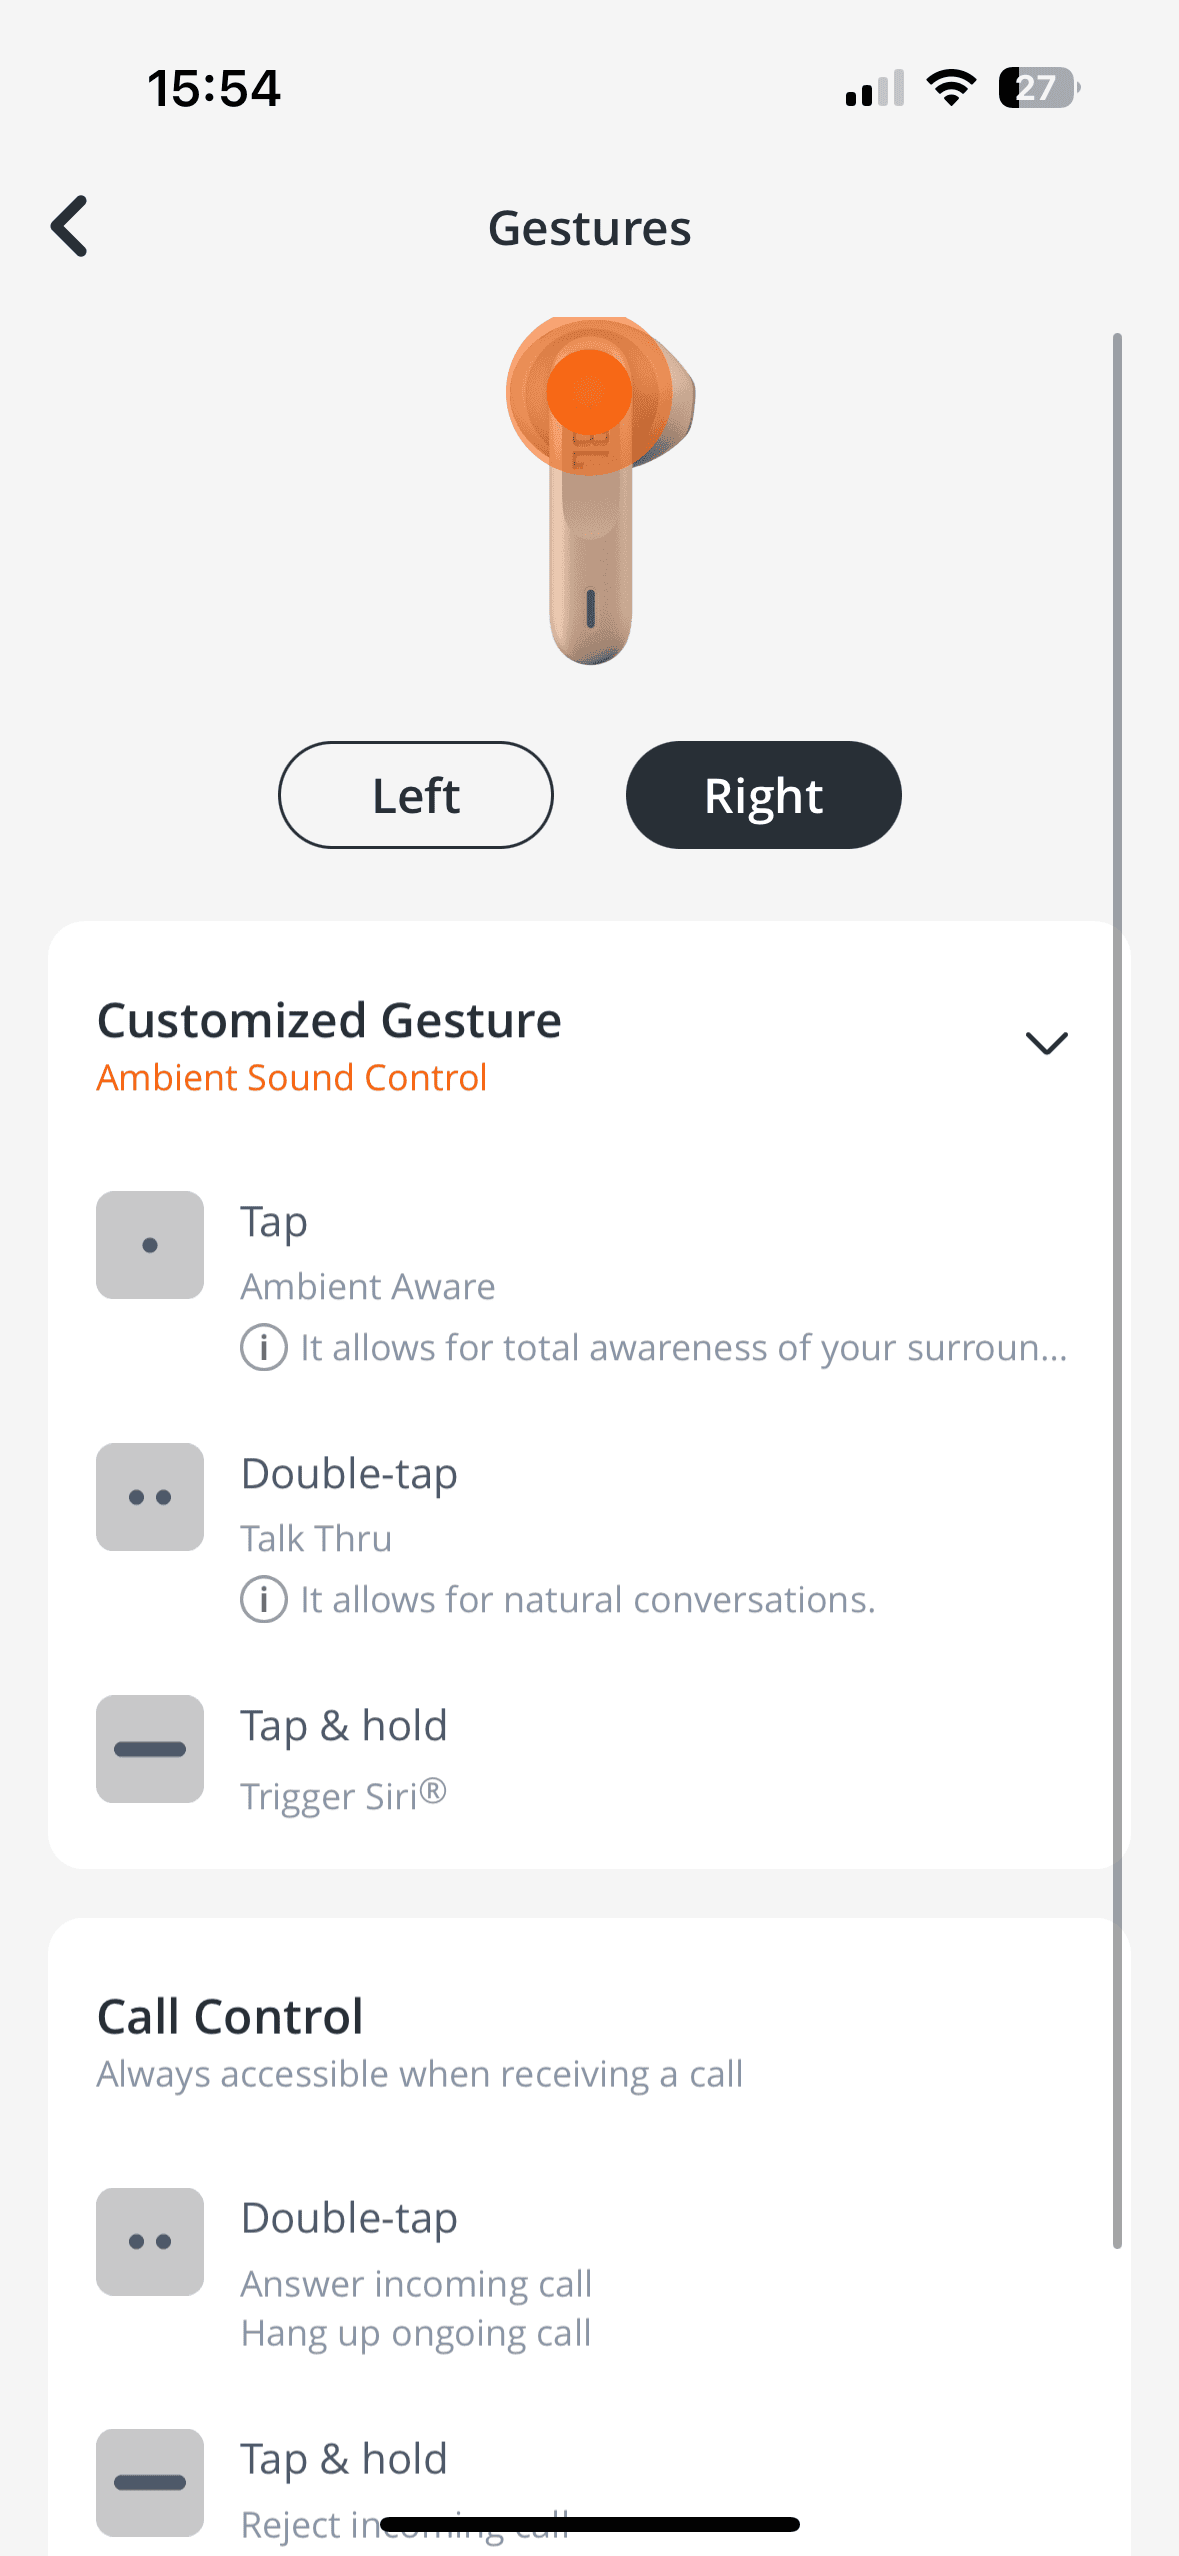Open info icon for Ambient Aware description
This screenshot has height=2556, width=1179.
[x=264, y=1348]
